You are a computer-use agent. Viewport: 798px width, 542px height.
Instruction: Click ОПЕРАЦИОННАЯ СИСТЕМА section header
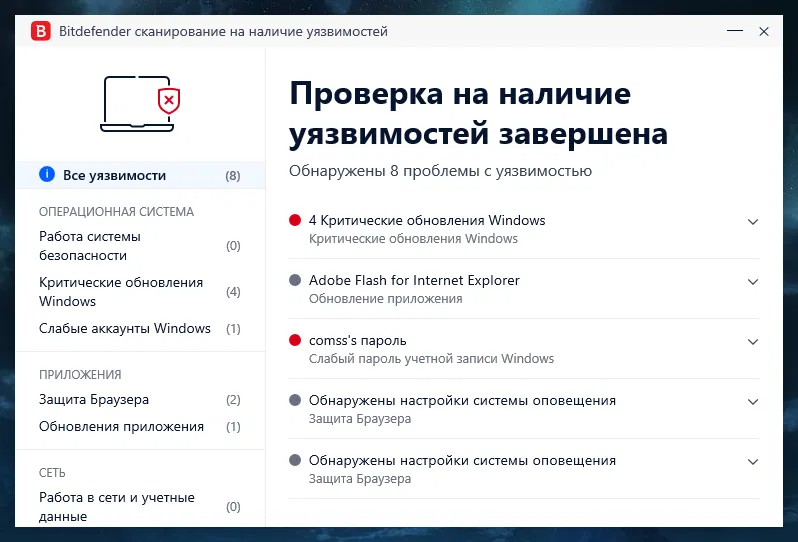pyautogui.click(x=116, y=212)
